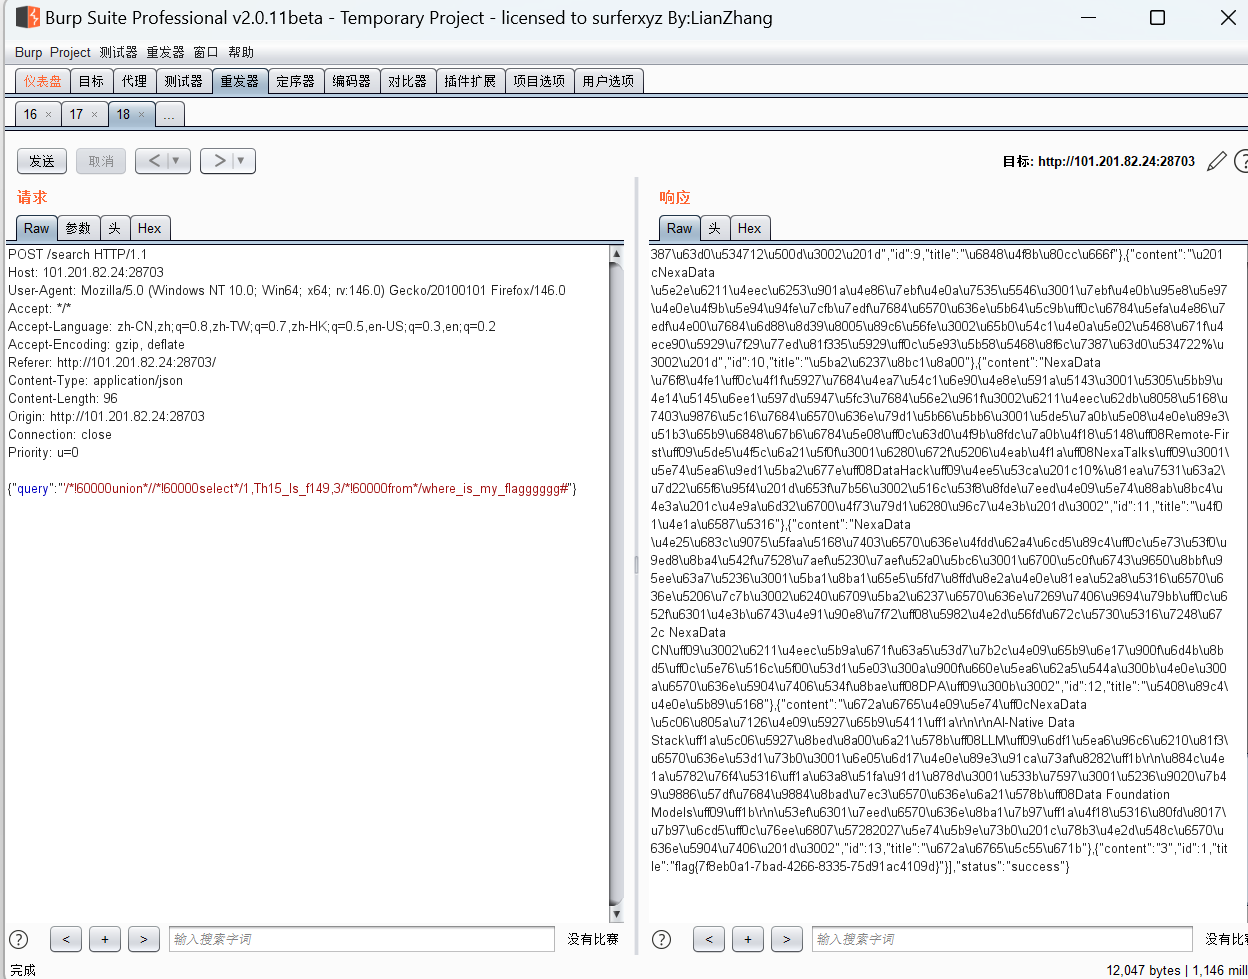
Task: Select response 头 tab
Action: pos(715,228)
